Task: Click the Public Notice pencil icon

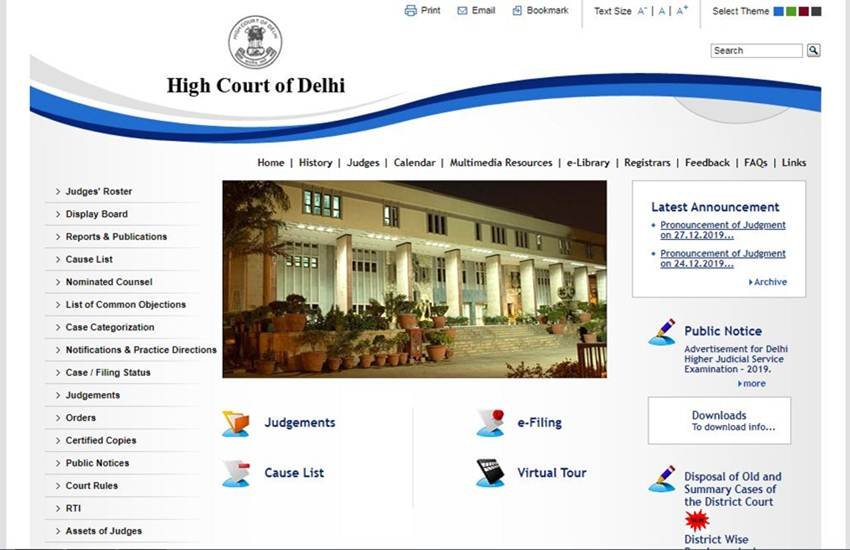Action: [x=662, y=332]
